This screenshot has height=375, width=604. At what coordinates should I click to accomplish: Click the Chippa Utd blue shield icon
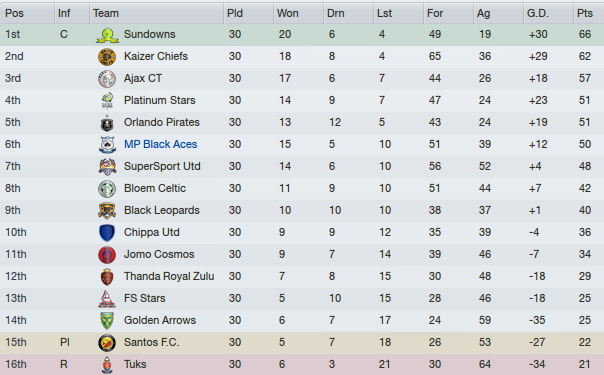pyautogui.click(x=107, y=233)
